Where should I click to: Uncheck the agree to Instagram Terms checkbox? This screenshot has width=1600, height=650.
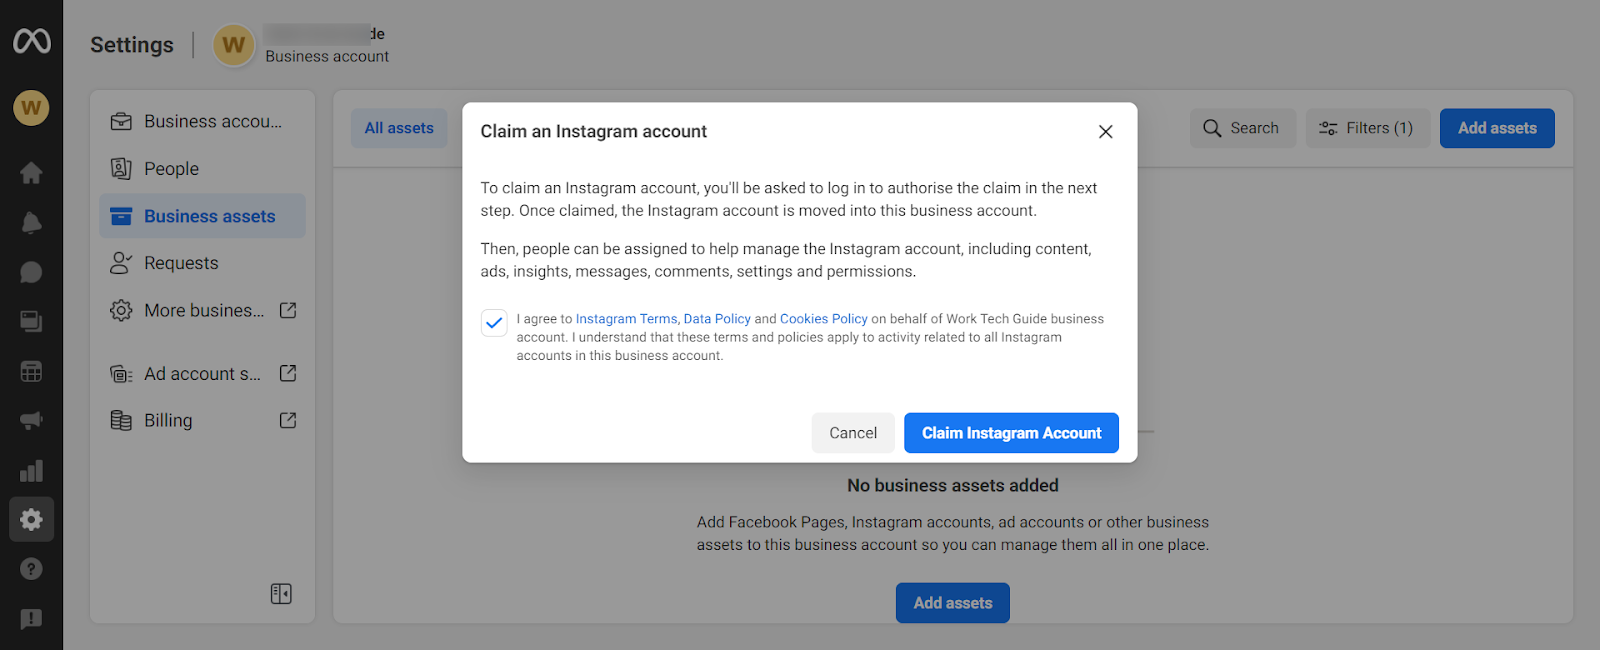494,322
